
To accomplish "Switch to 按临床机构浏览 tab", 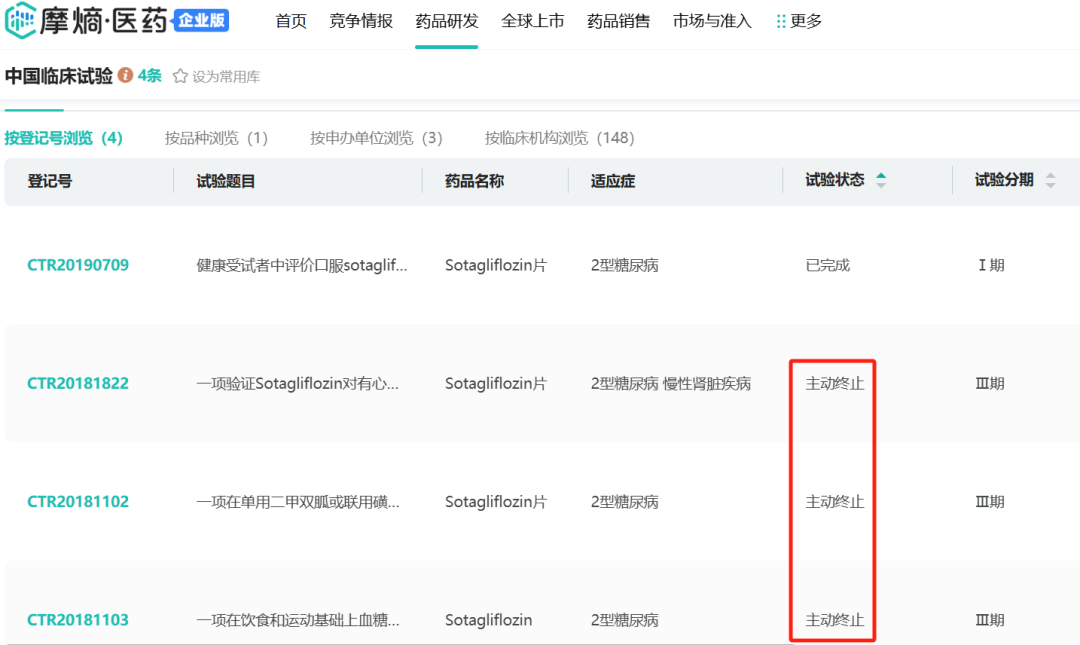I will pos(559,138).
